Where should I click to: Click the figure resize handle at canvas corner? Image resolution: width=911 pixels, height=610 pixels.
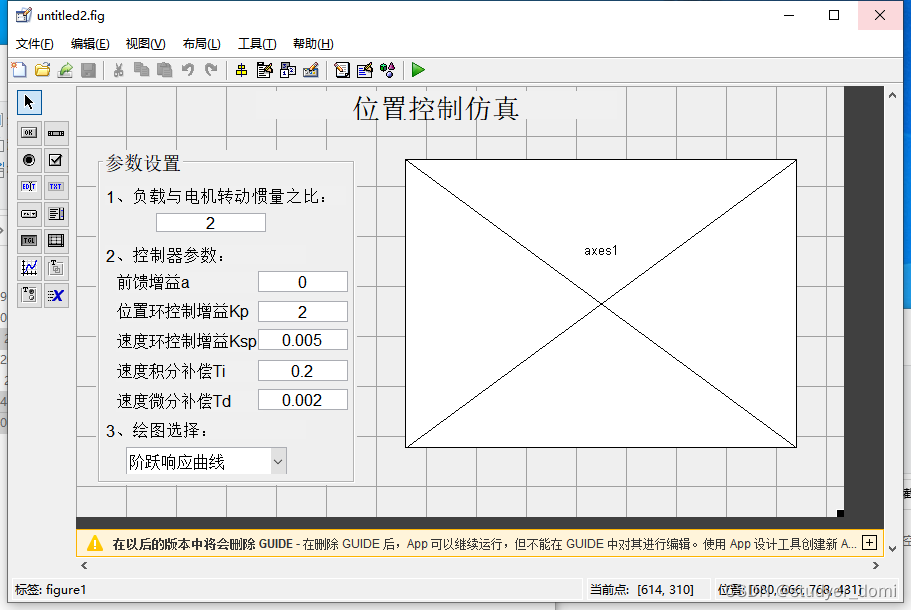pos(840,513)
